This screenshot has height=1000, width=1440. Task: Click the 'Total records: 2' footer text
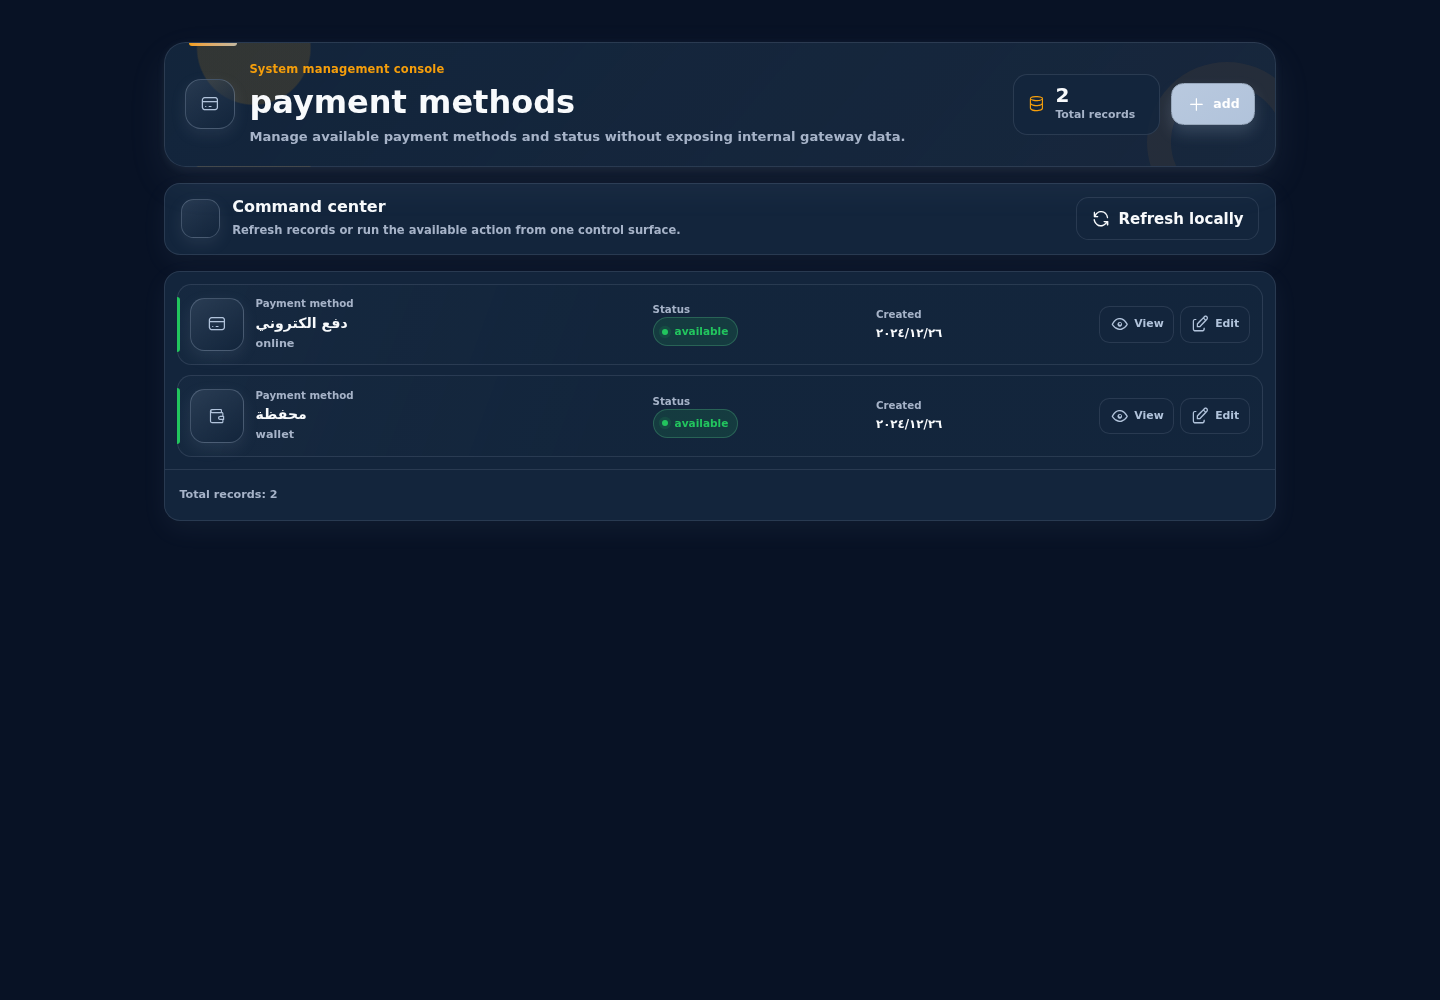[228, 494]
